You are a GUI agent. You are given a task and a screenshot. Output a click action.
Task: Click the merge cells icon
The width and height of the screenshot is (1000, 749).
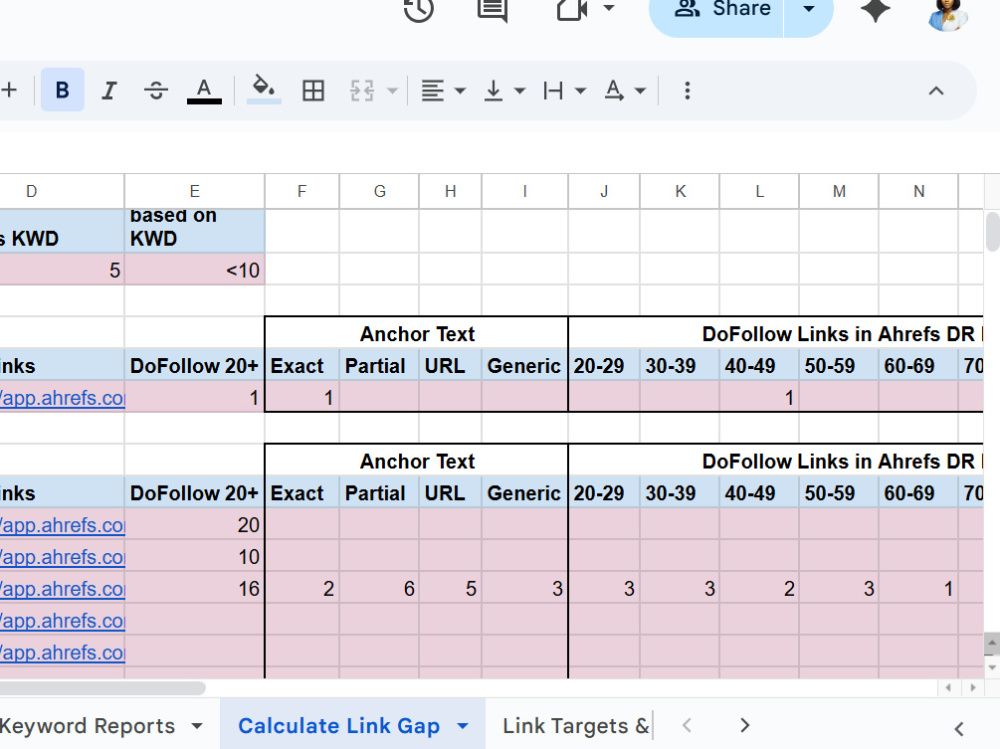pos(362,90)
